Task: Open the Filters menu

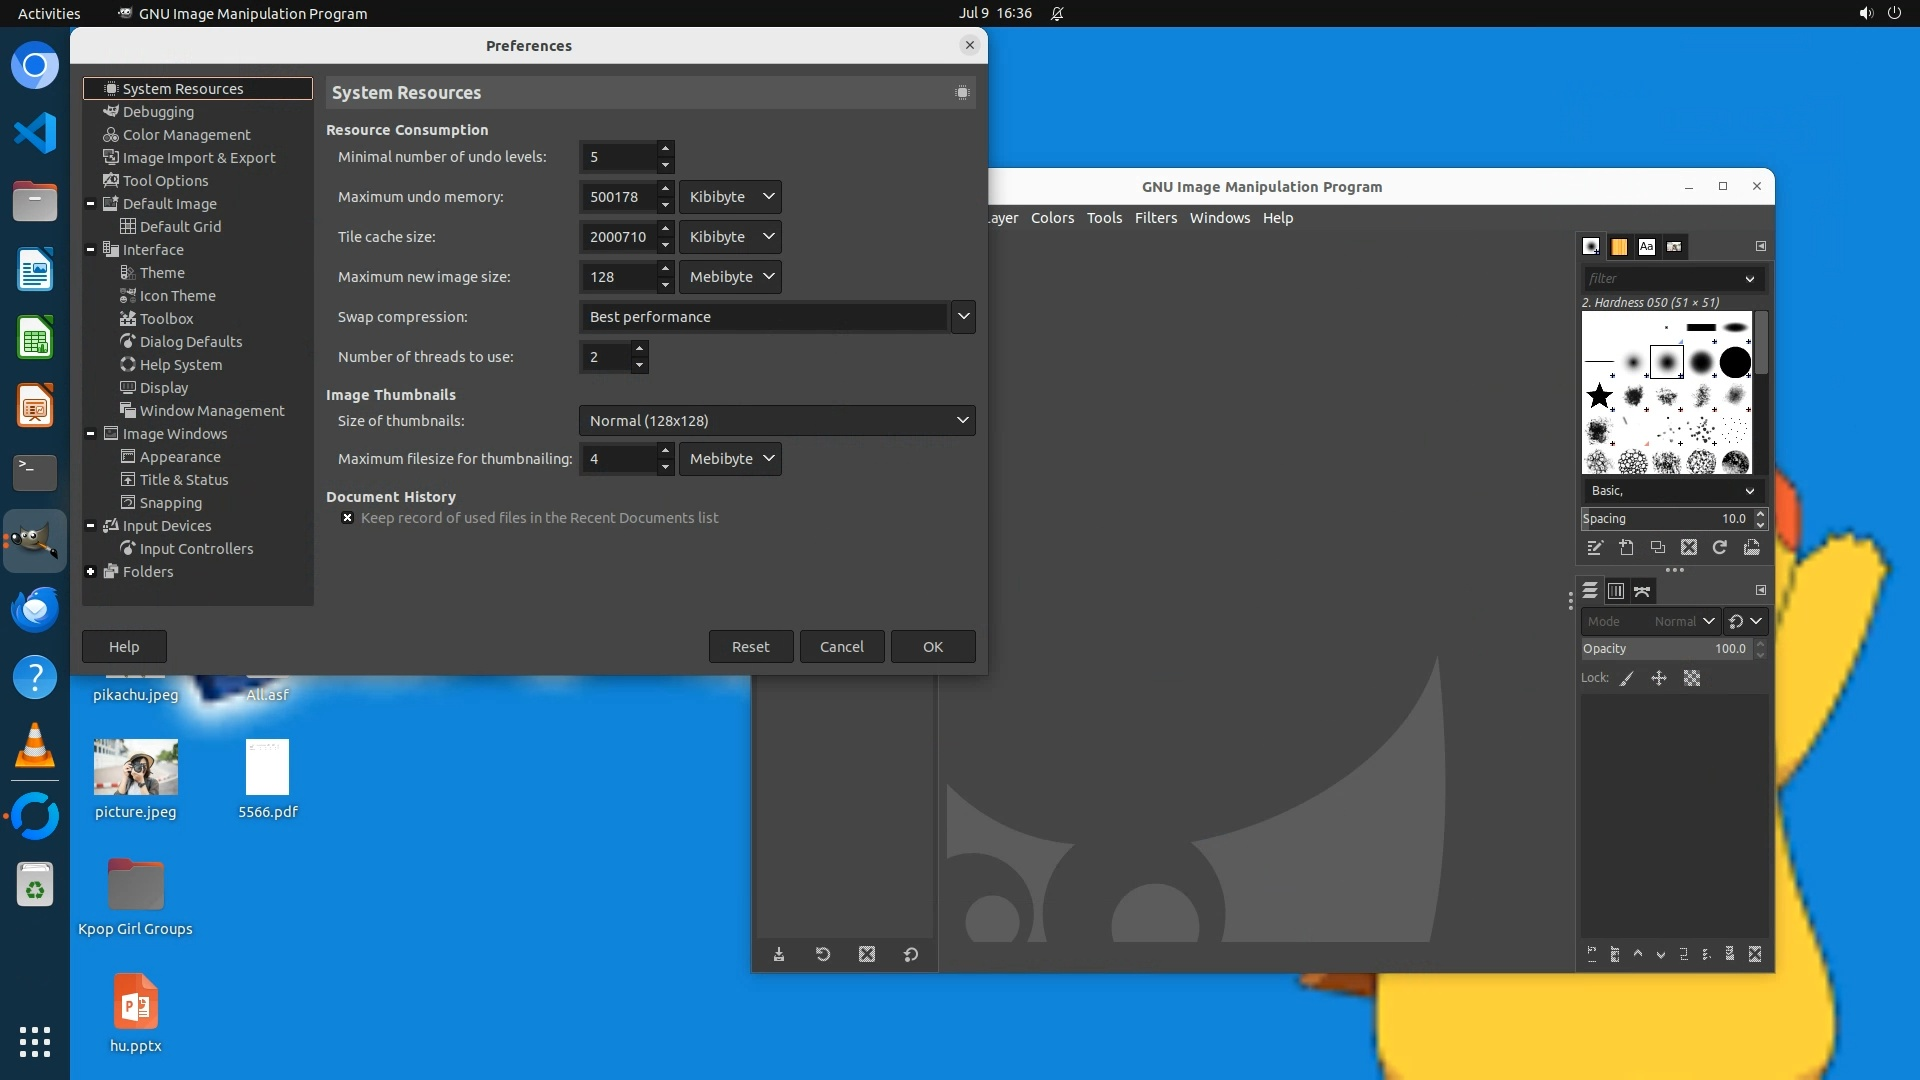Action: tap(1155, 218)
